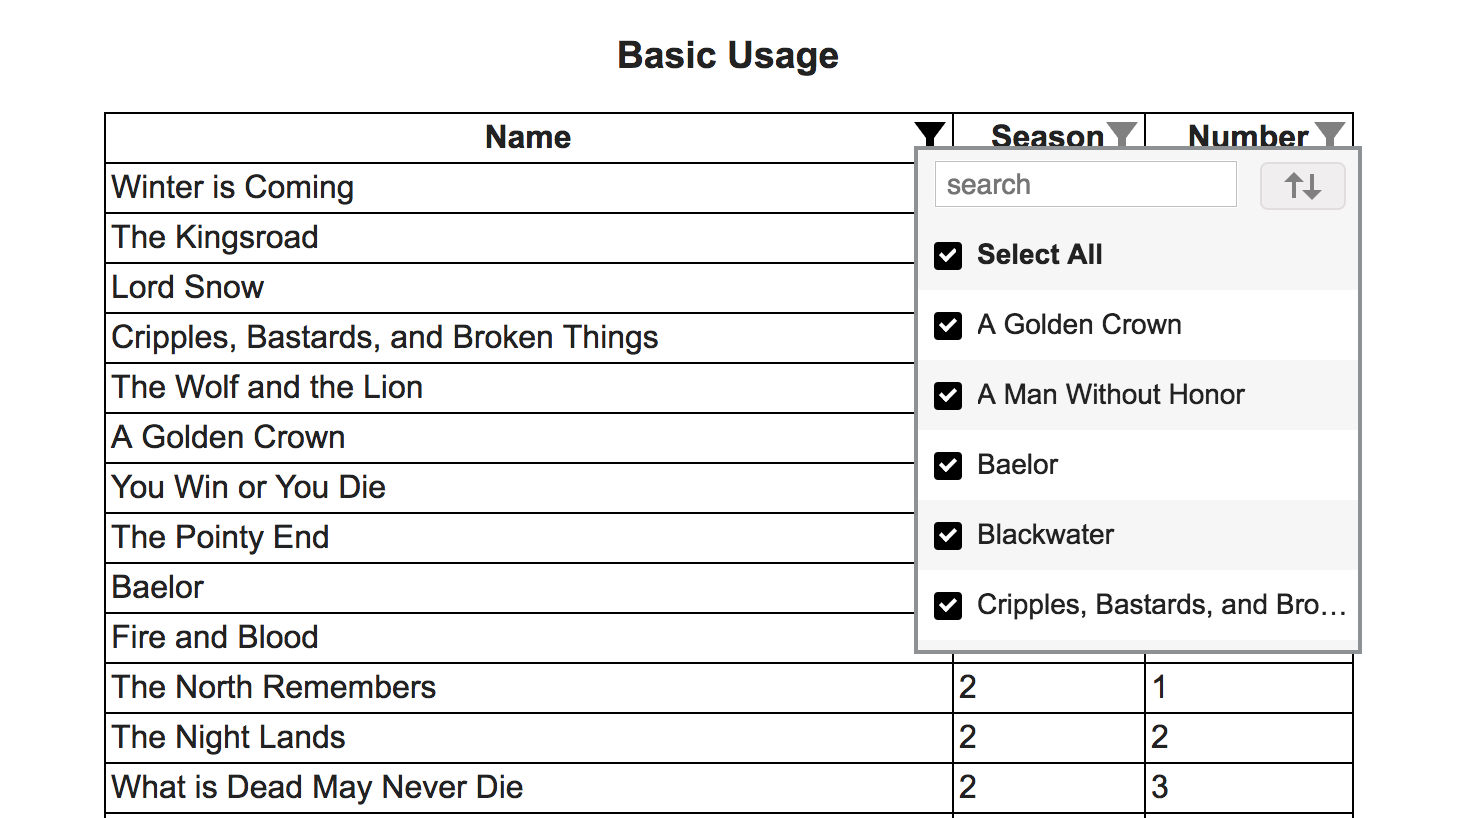The width and height of the screenshot is (1468, 818).
Task: Click the Name column header
Action: pyautogui.click(x=527, y=137)
